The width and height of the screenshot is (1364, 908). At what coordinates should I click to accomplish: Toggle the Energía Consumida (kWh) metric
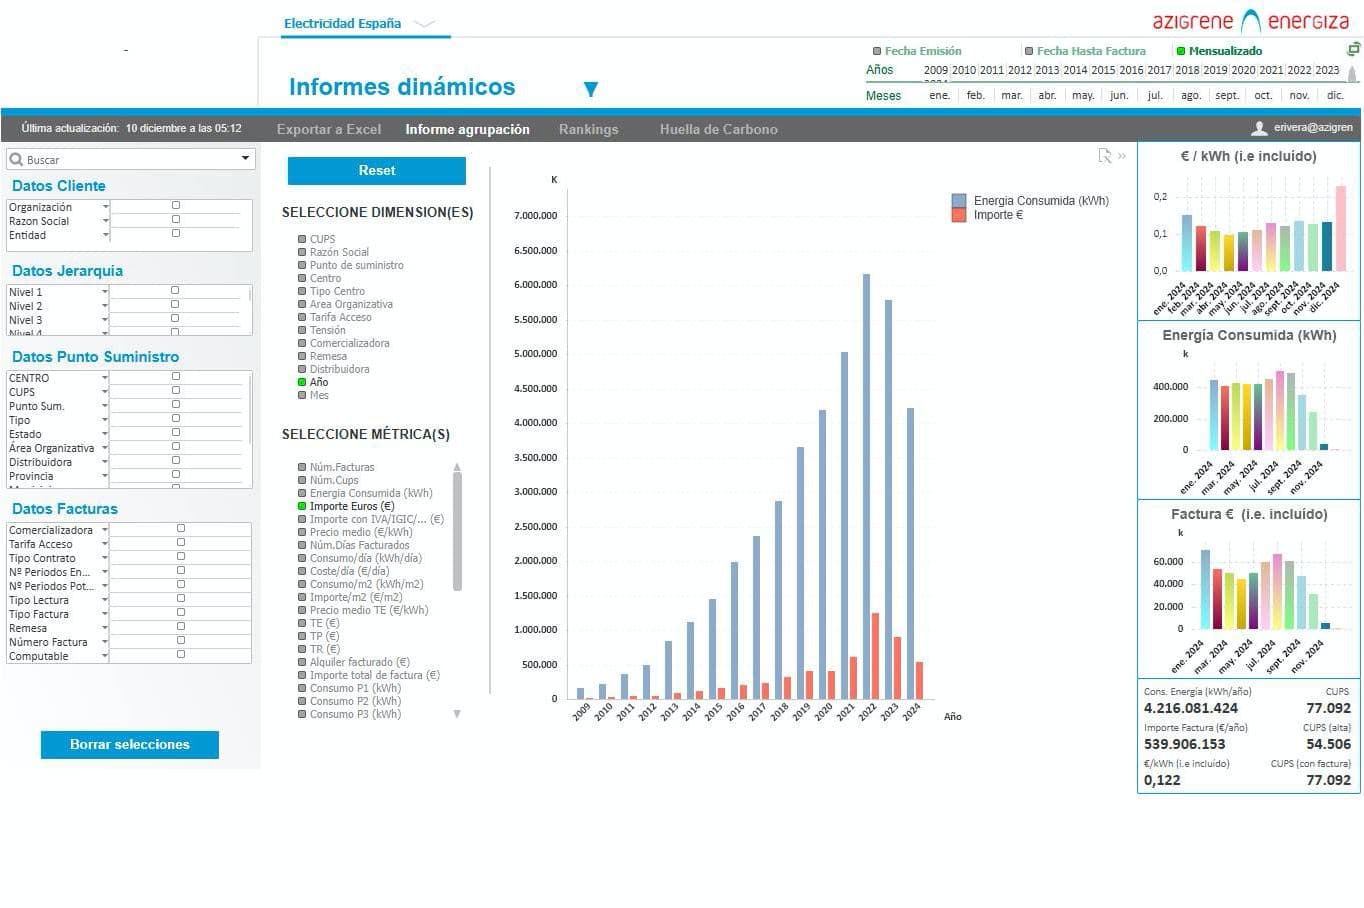click(302, 493)
